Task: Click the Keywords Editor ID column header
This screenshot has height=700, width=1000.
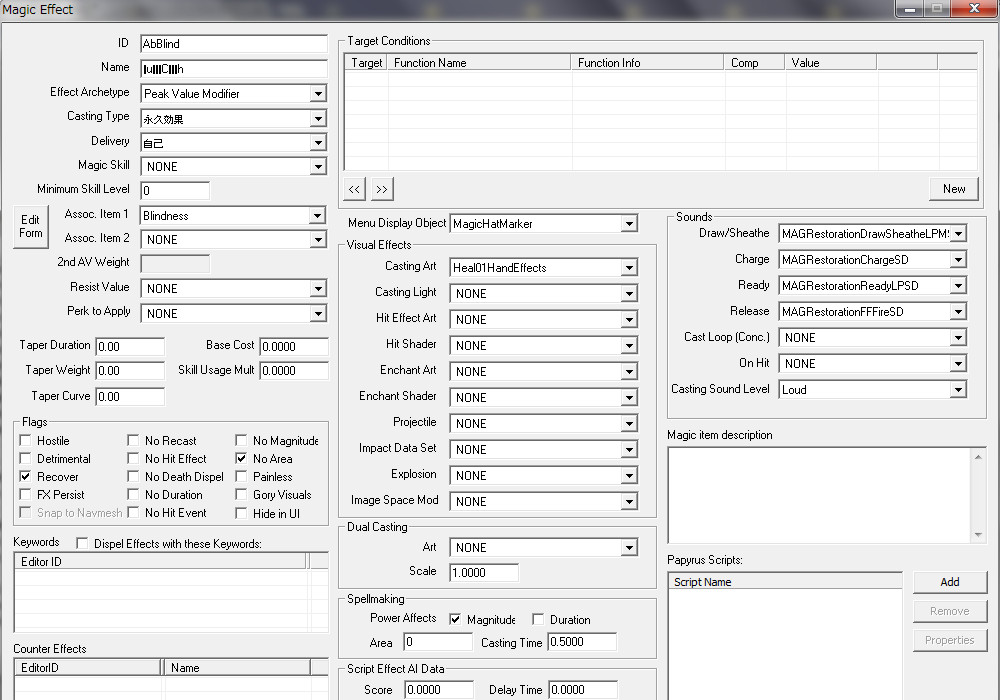Action: pyautogui.click(x=160, y=561)
